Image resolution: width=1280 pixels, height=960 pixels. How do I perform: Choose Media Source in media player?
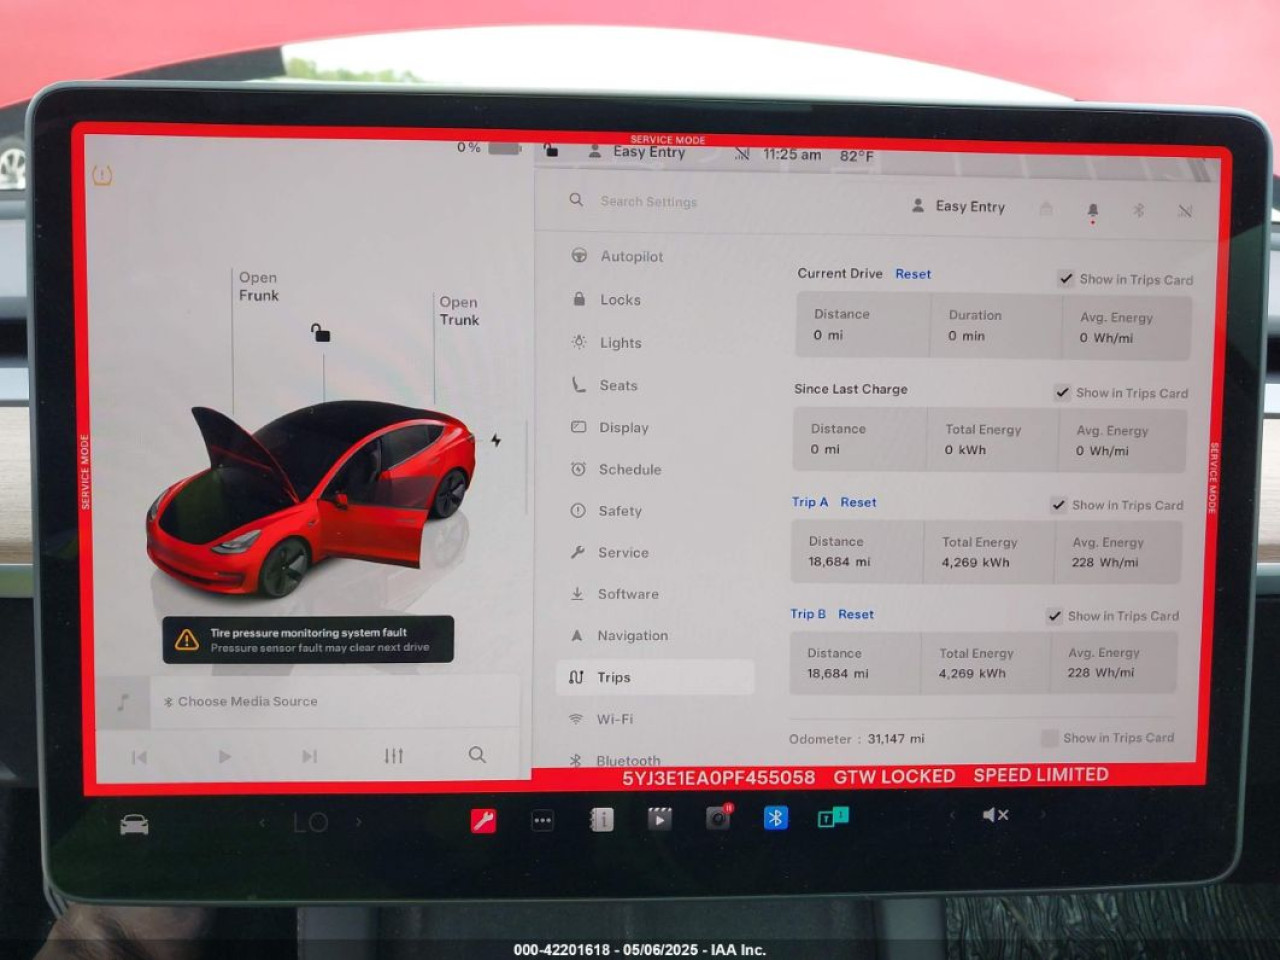(241, 702)
